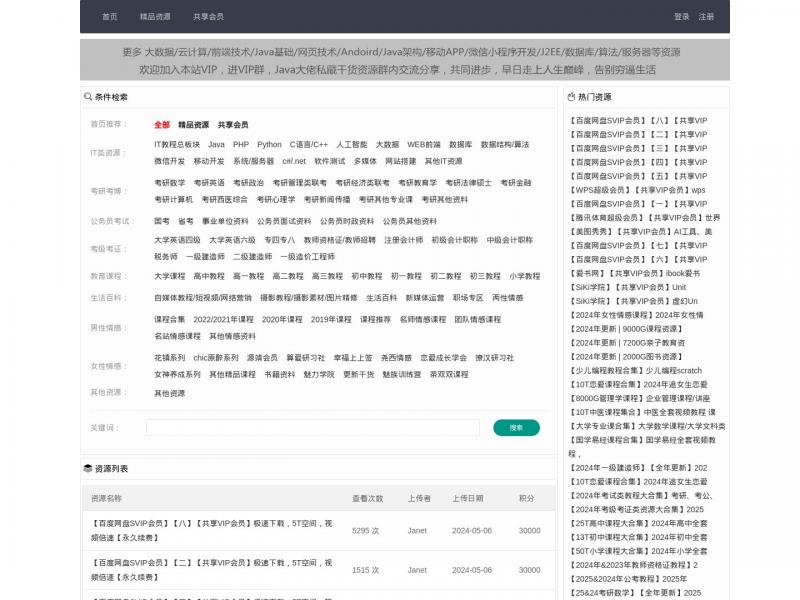Image resolution: width=800 pixels, height=600 pixels.
Task: Filter by Python category
Action: coord(269,144)
